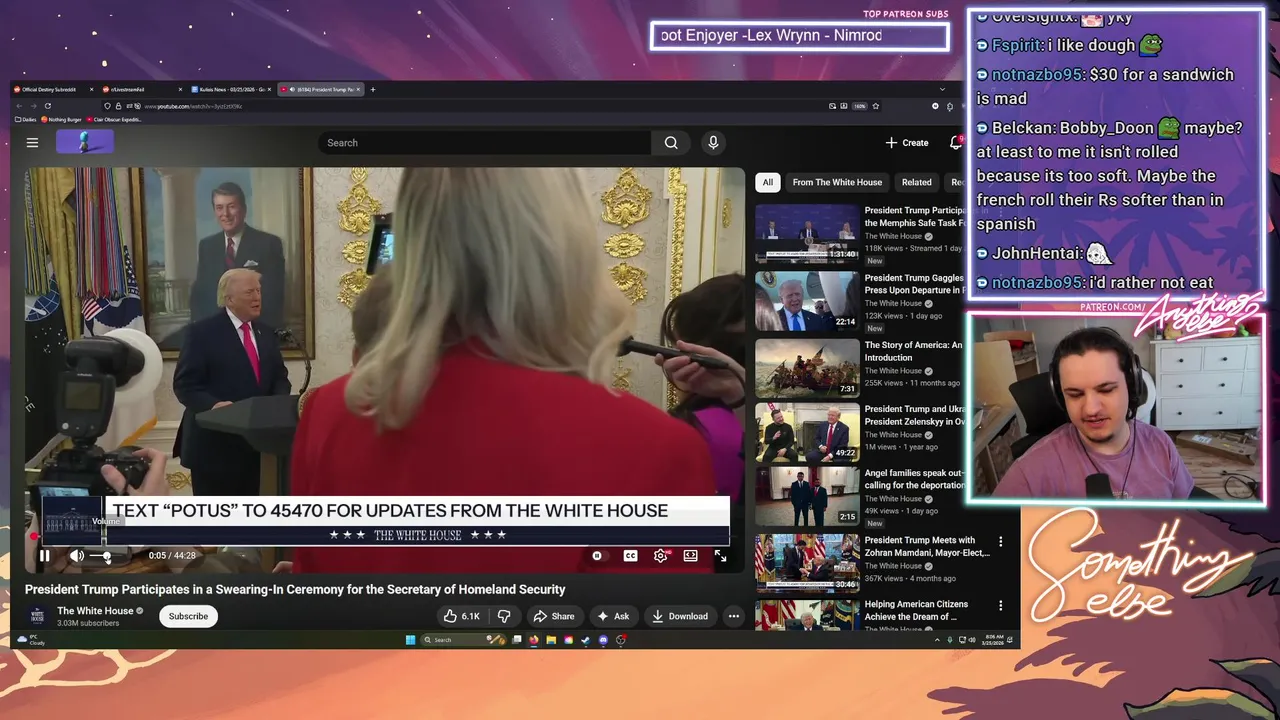Viewport: 1280px width, 720px height.
Task: Share the video
Action: (x=554, y=616)
